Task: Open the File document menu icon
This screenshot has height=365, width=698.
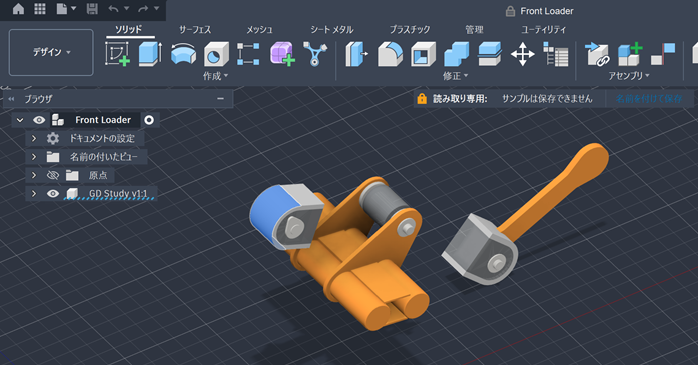Action: 62,9
